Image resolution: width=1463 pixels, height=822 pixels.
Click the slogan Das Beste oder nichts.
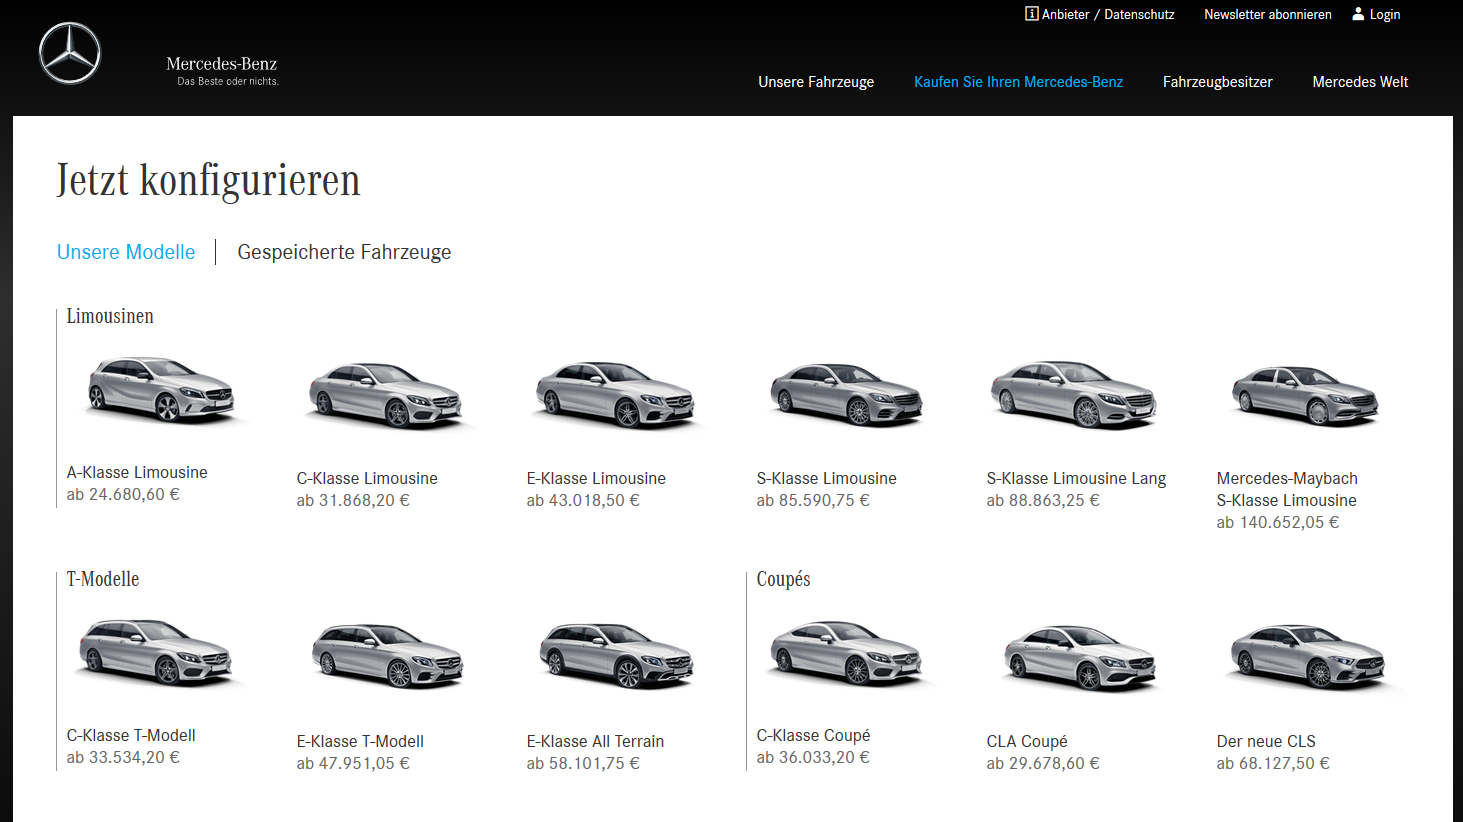pos(228,82)
